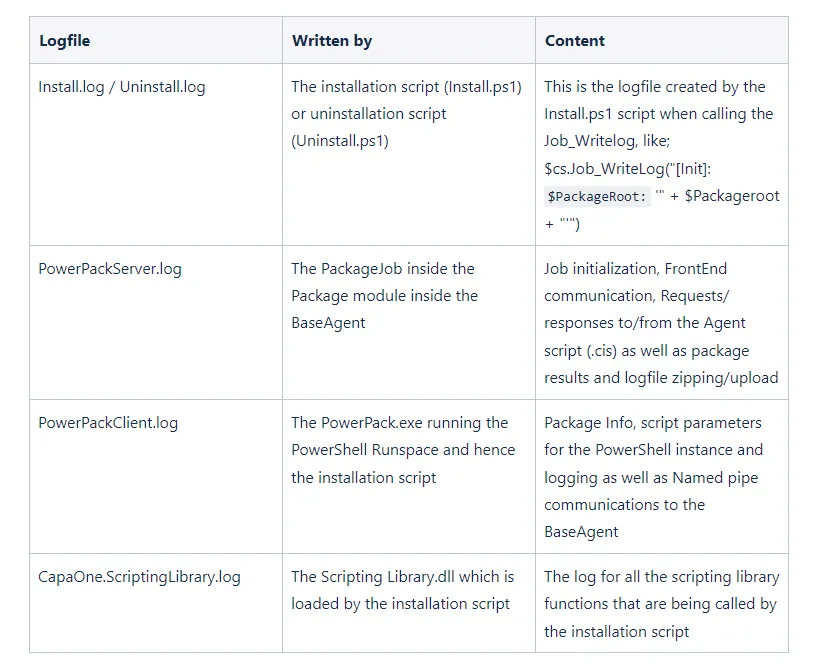Click the $PackageRoot: inline code snippet
Viewport: 820px width, 671px height.
597,197
